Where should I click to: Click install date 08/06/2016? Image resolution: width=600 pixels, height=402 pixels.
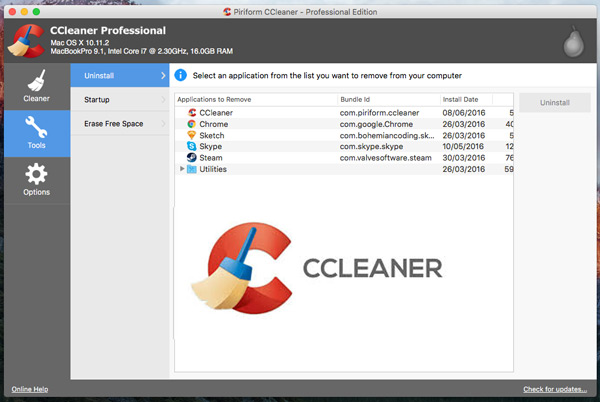click(464, 113)
